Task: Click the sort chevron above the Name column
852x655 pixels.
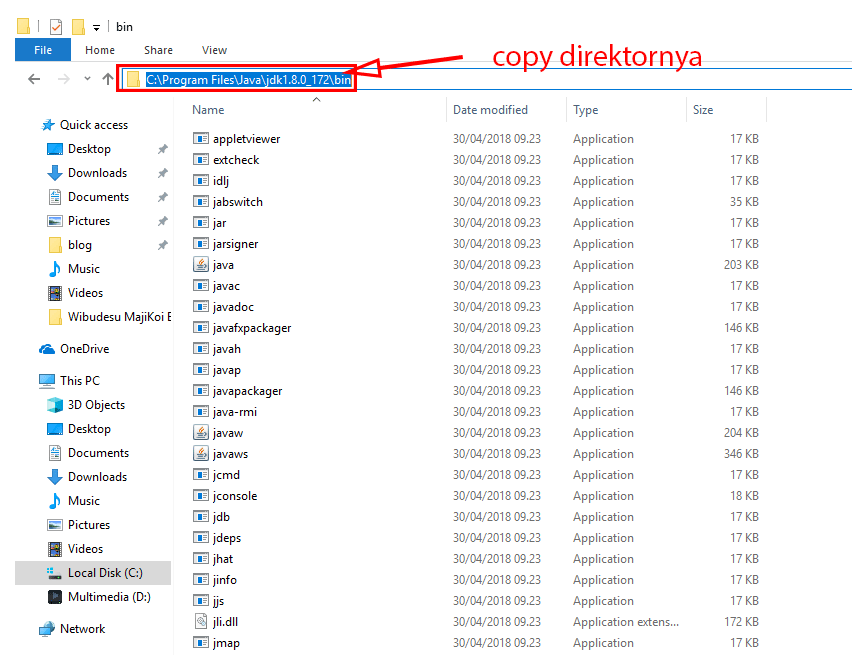Action: click(315, 98)
